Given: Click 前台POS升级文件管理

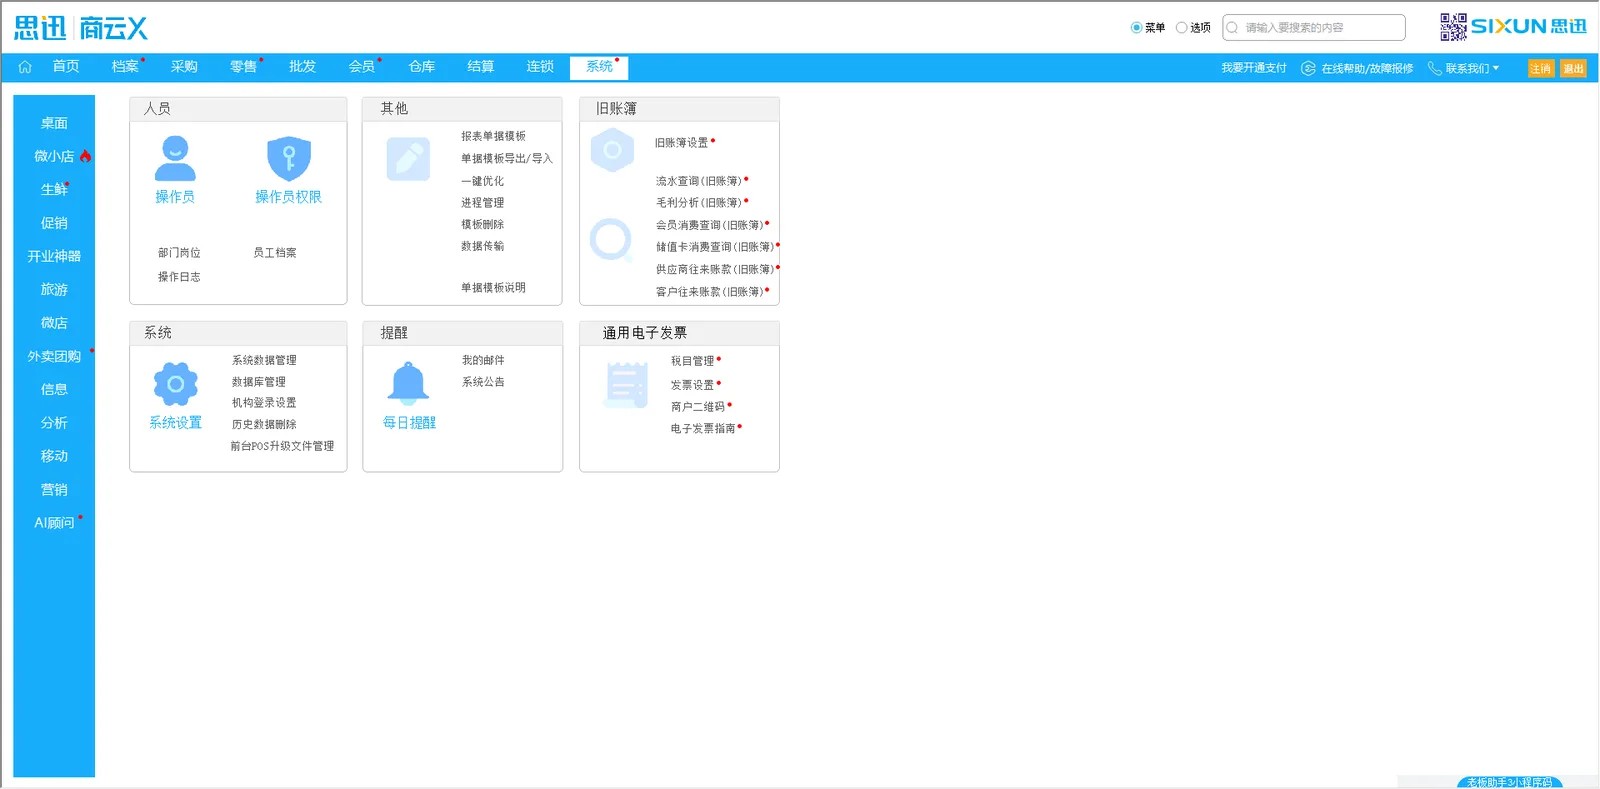Looking at the screenshot, I should pyautogui.click(x=282, y=446).
